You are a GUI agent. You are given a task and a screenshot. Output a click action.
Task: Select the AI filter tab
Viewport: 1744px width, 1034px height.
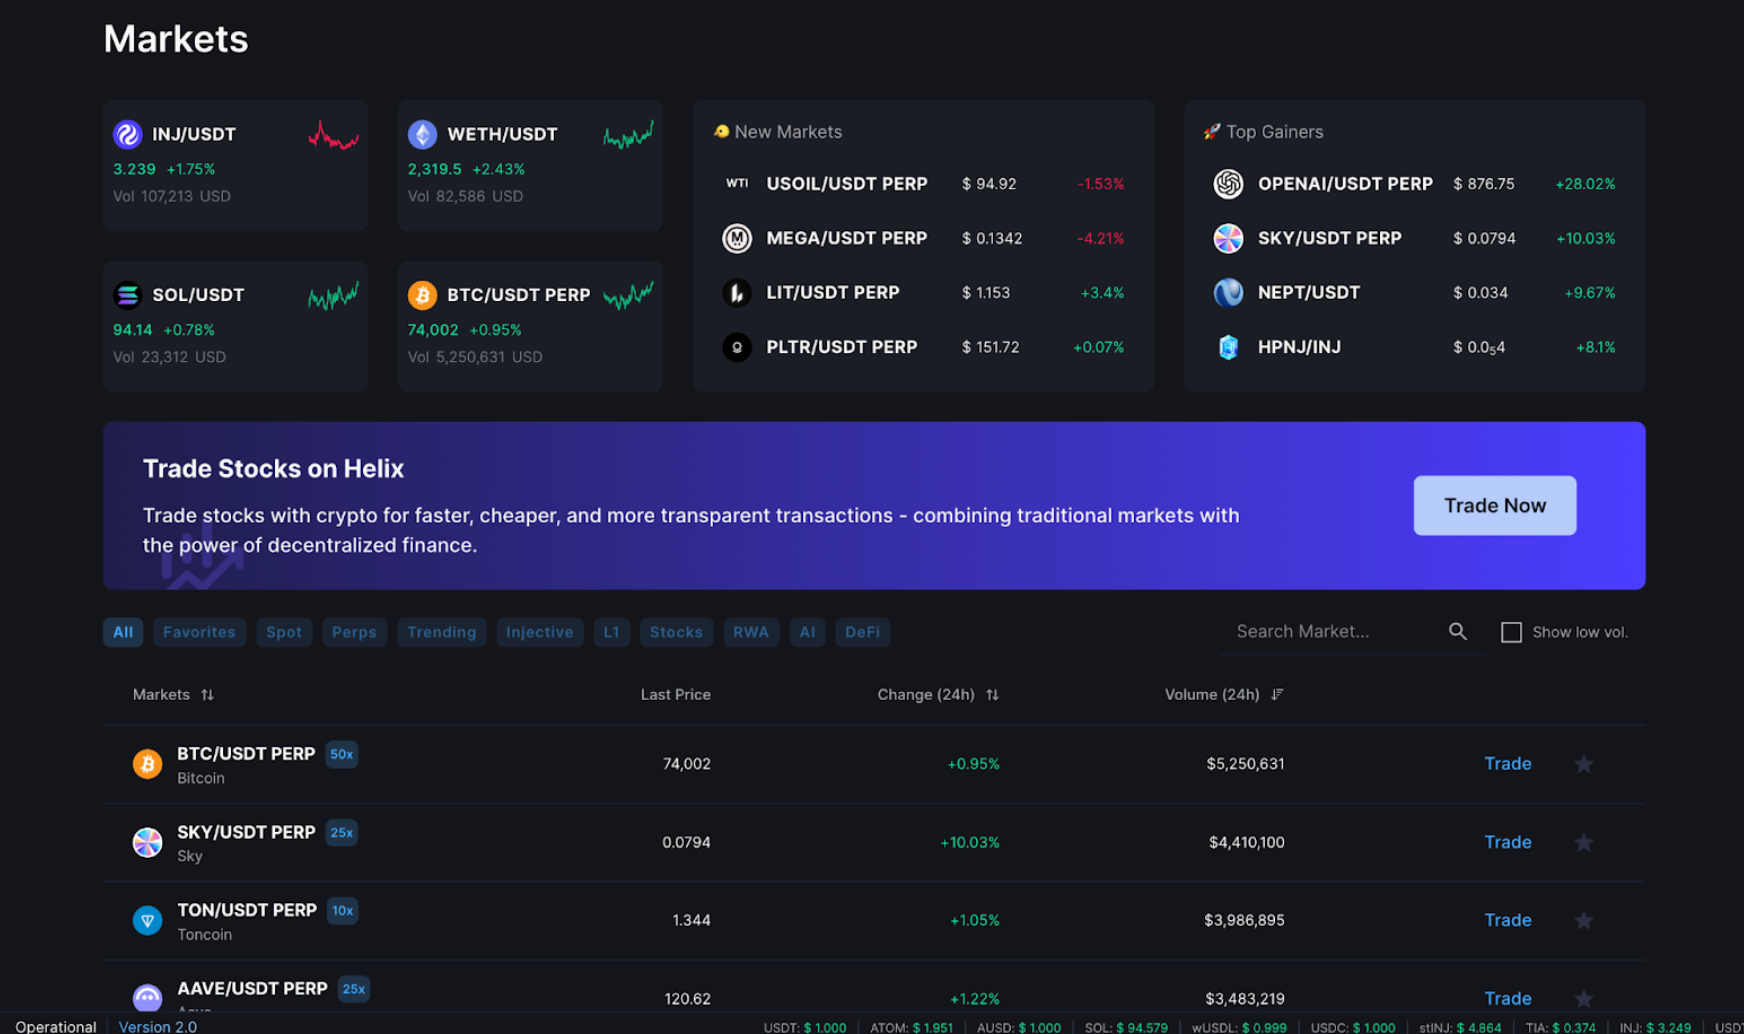807,632
